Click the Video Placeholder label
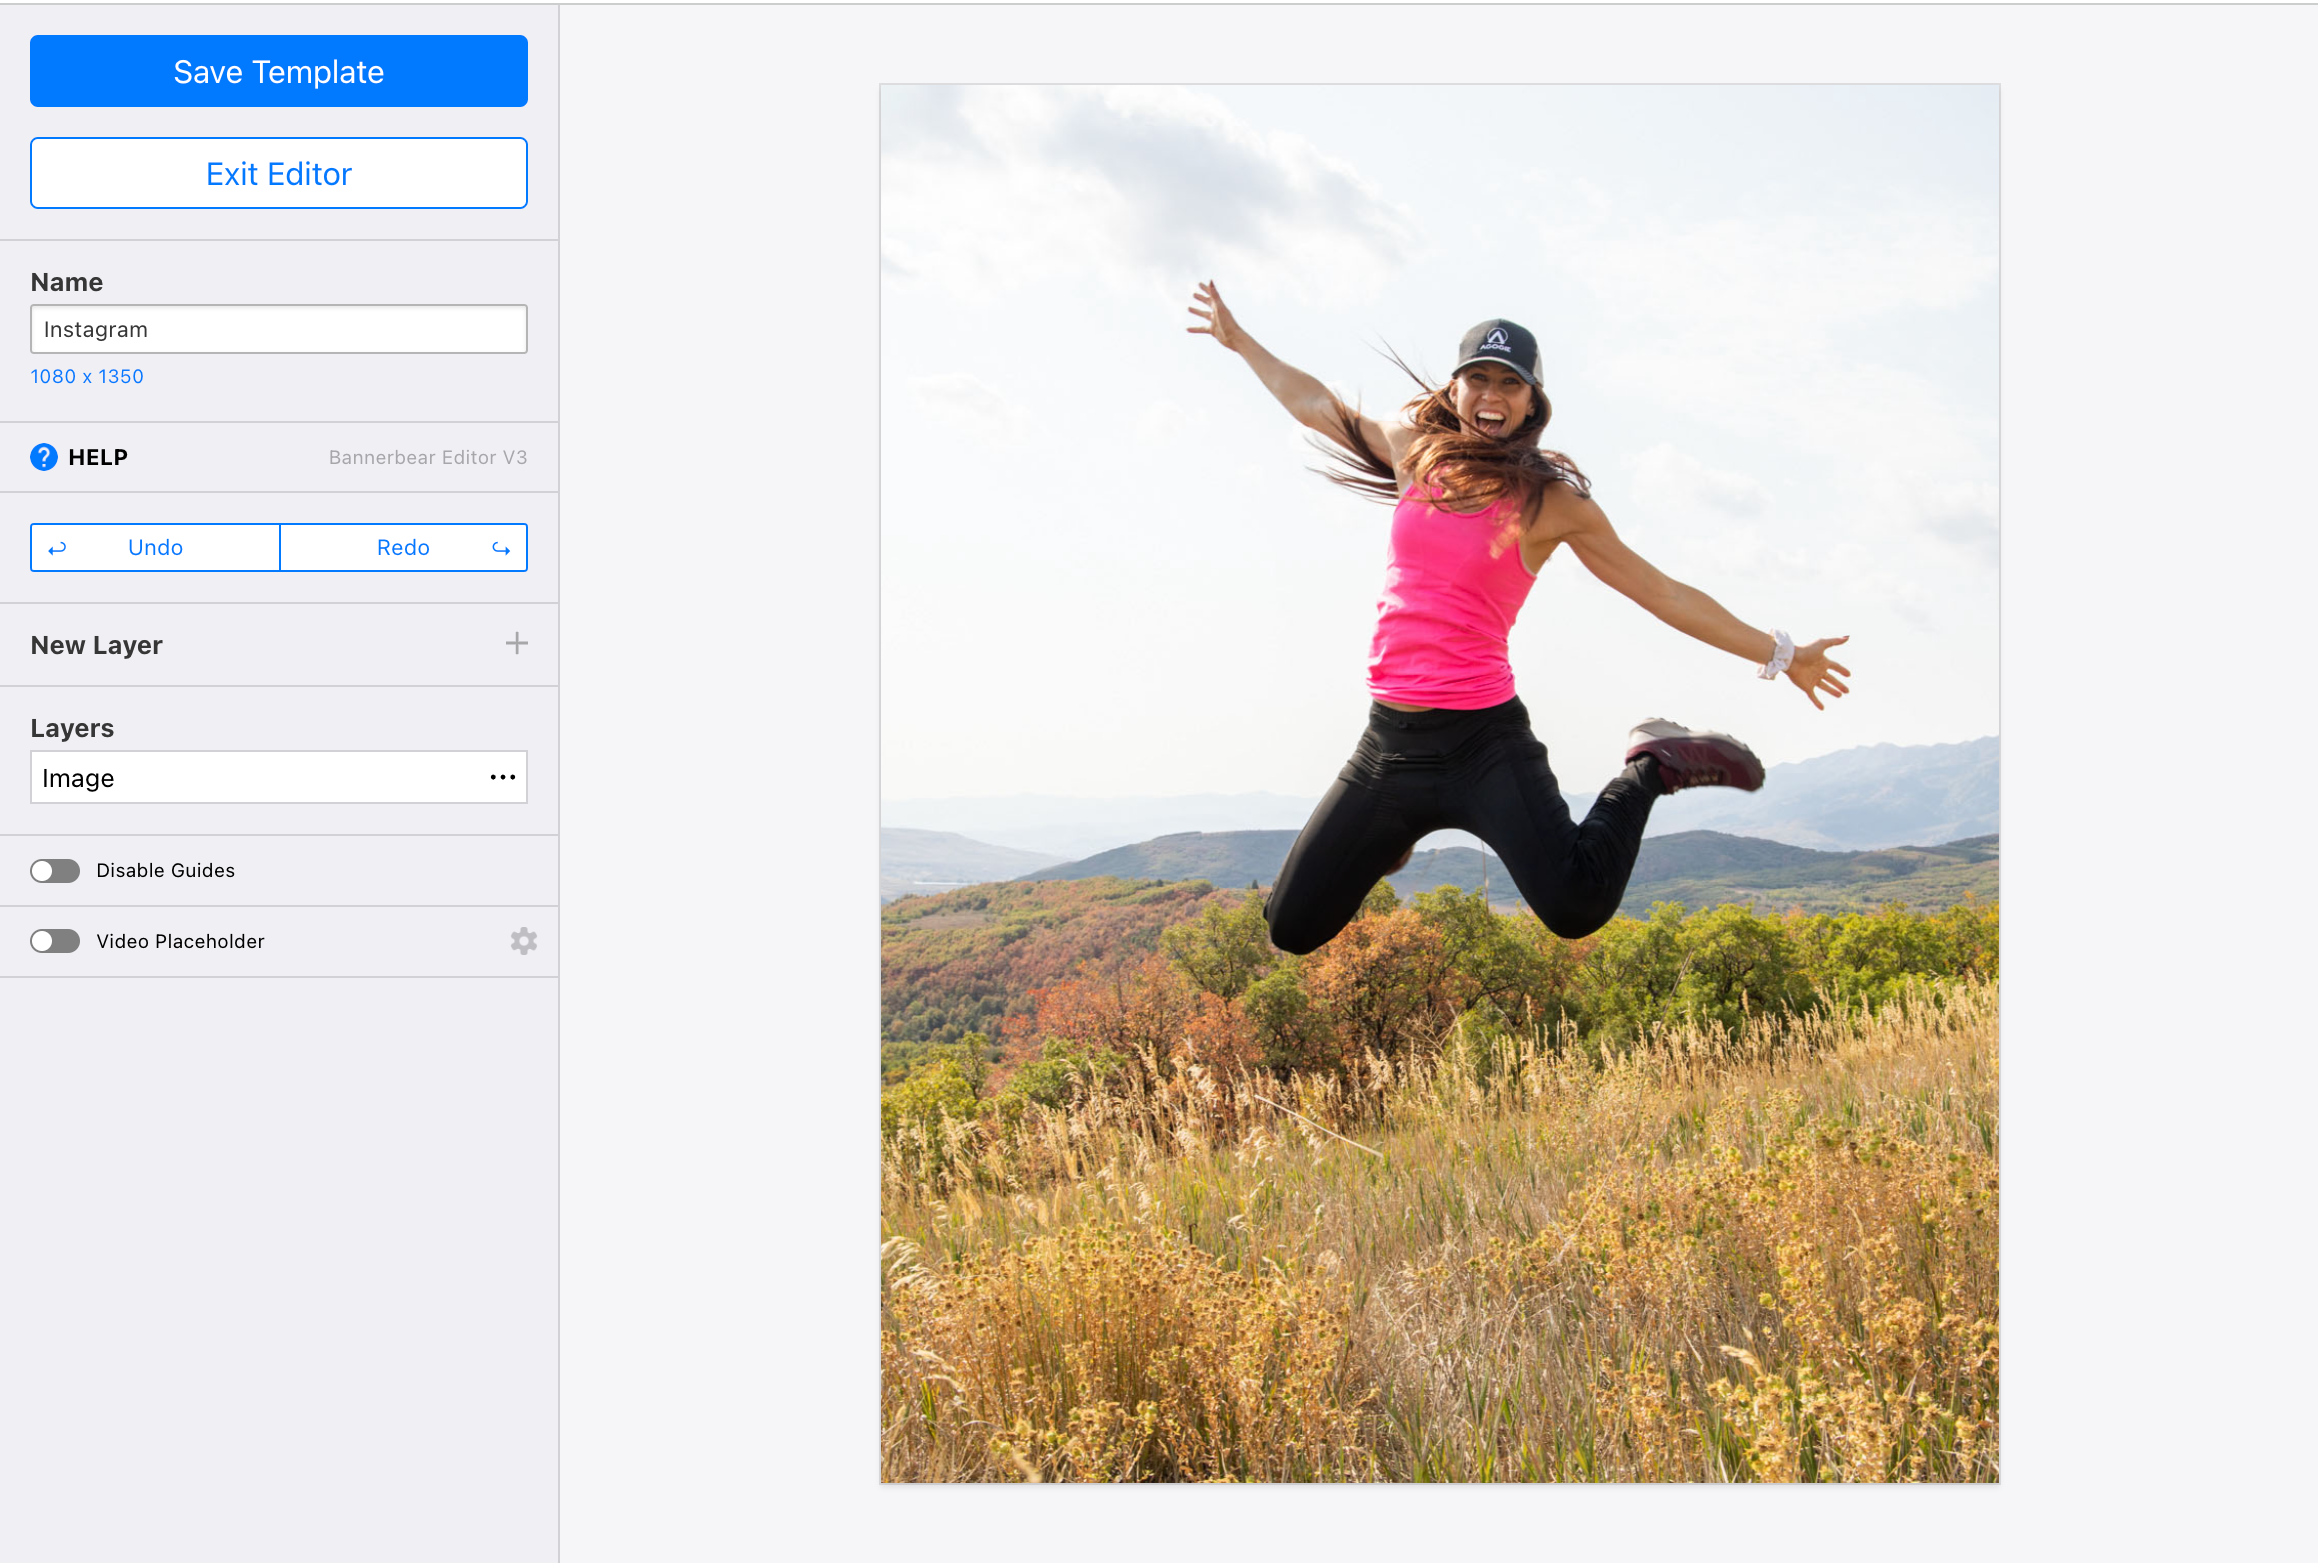The width and height of the screenshot is (2318, 1563). pos(181,941)
